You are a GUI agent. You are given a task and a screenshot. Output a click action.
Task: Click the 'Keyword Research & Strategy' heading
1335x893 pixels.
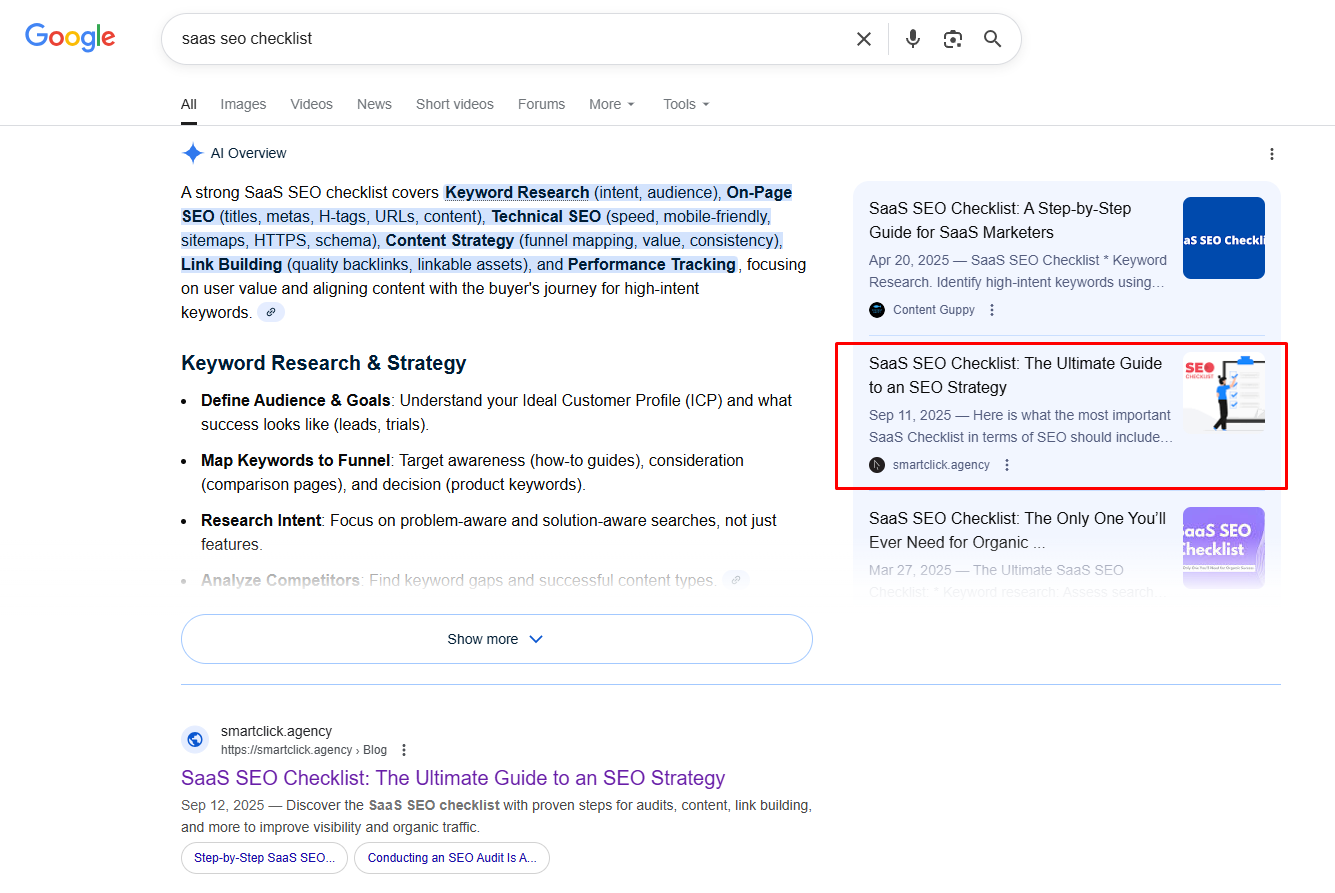[324, 363]
